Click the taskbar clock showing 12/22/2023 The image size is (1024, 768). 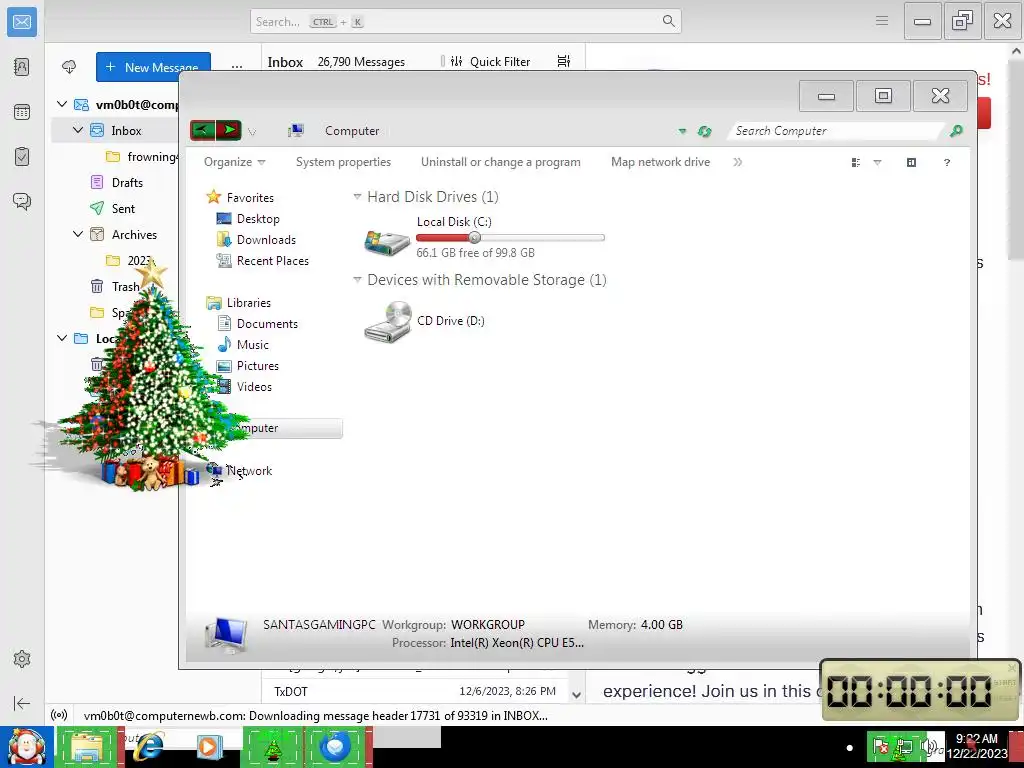click(x=977, y=746)
